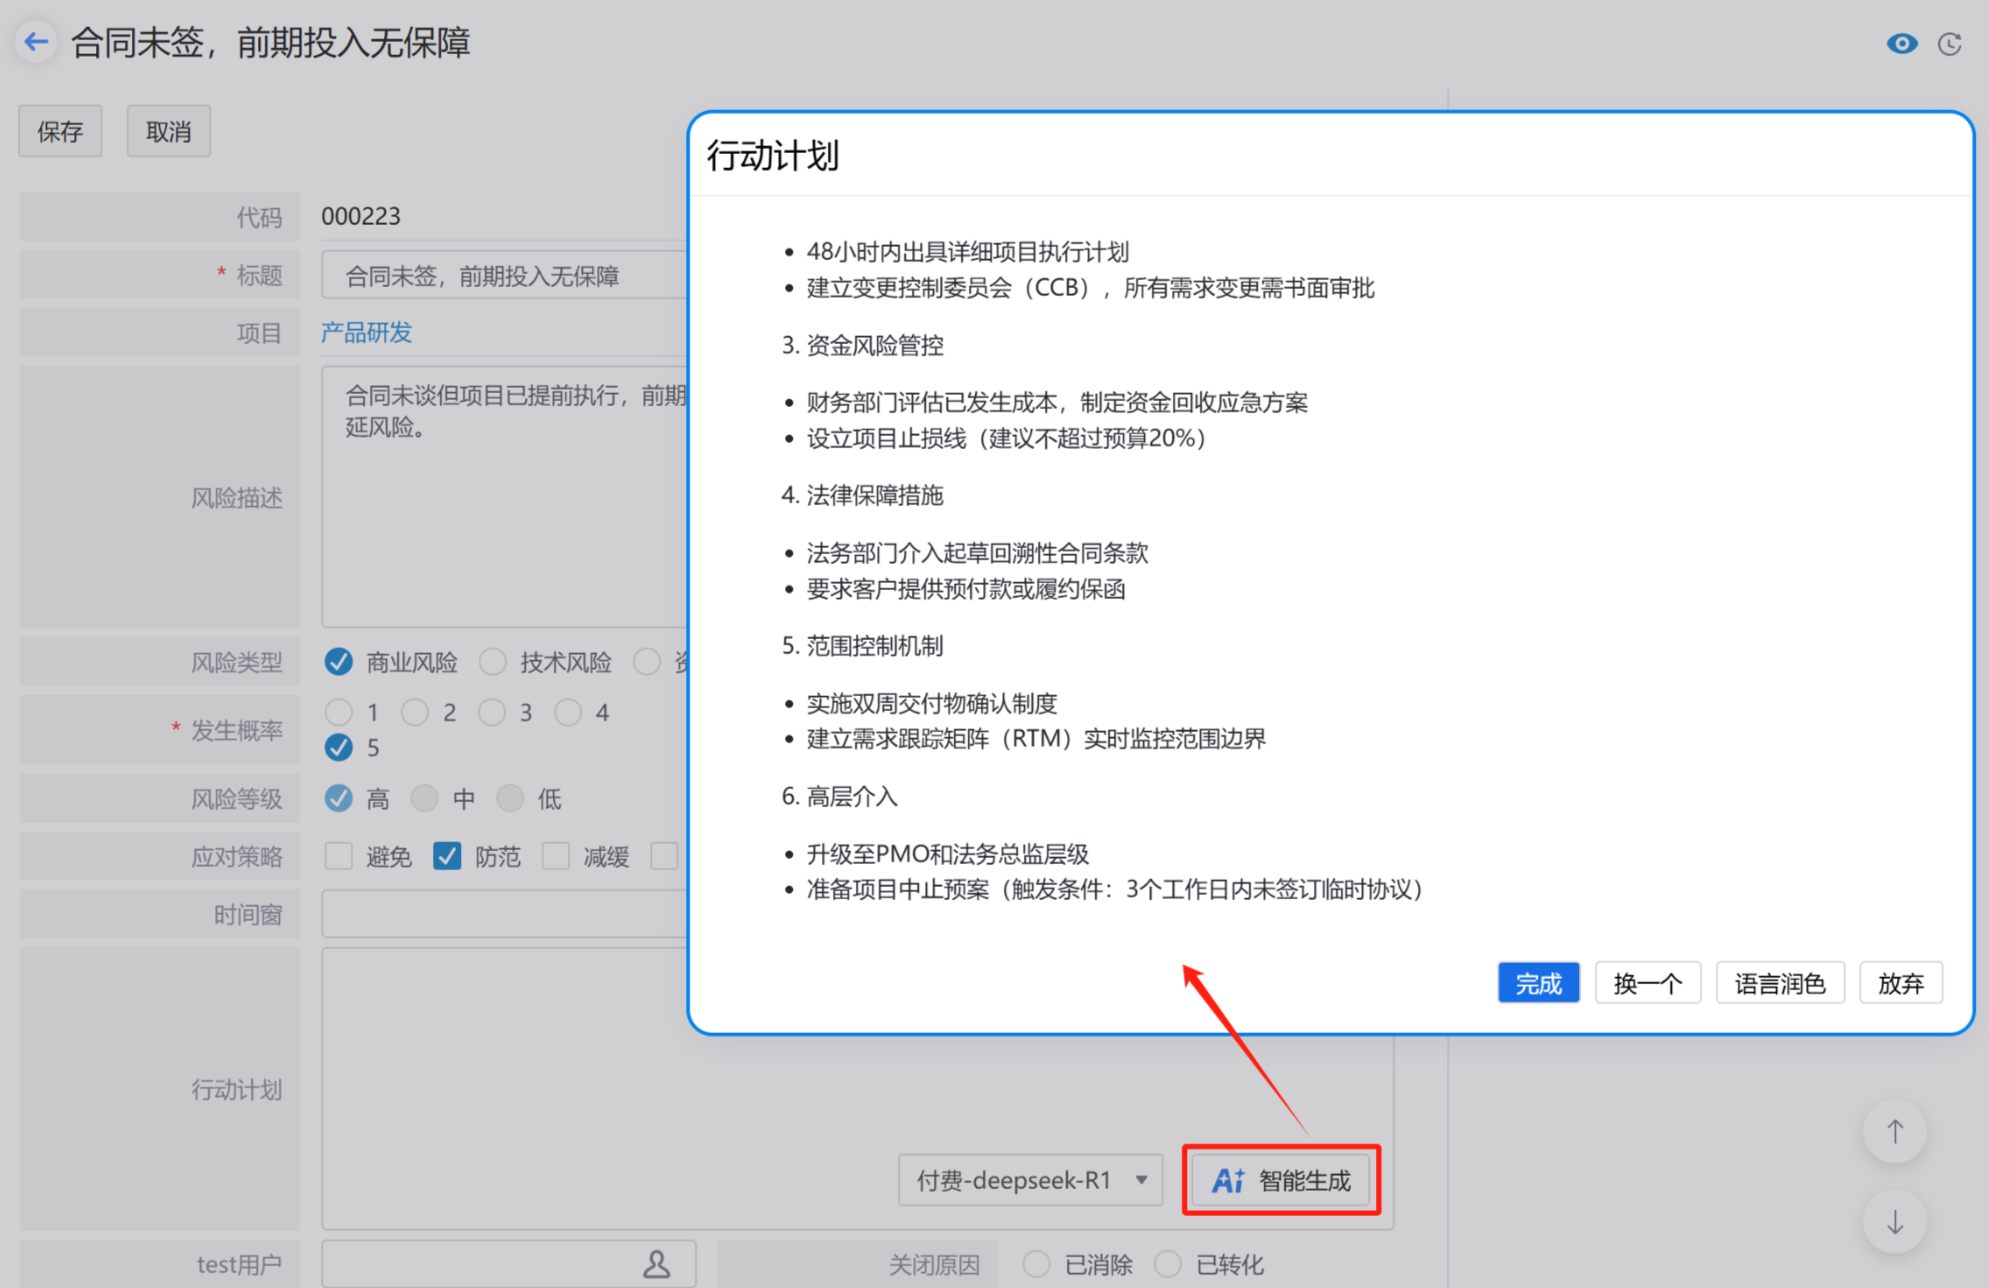Uncheck the 防范 strategy checkbox
This screenshot has width=1989, height=1288.
click(x=447, y=856)
